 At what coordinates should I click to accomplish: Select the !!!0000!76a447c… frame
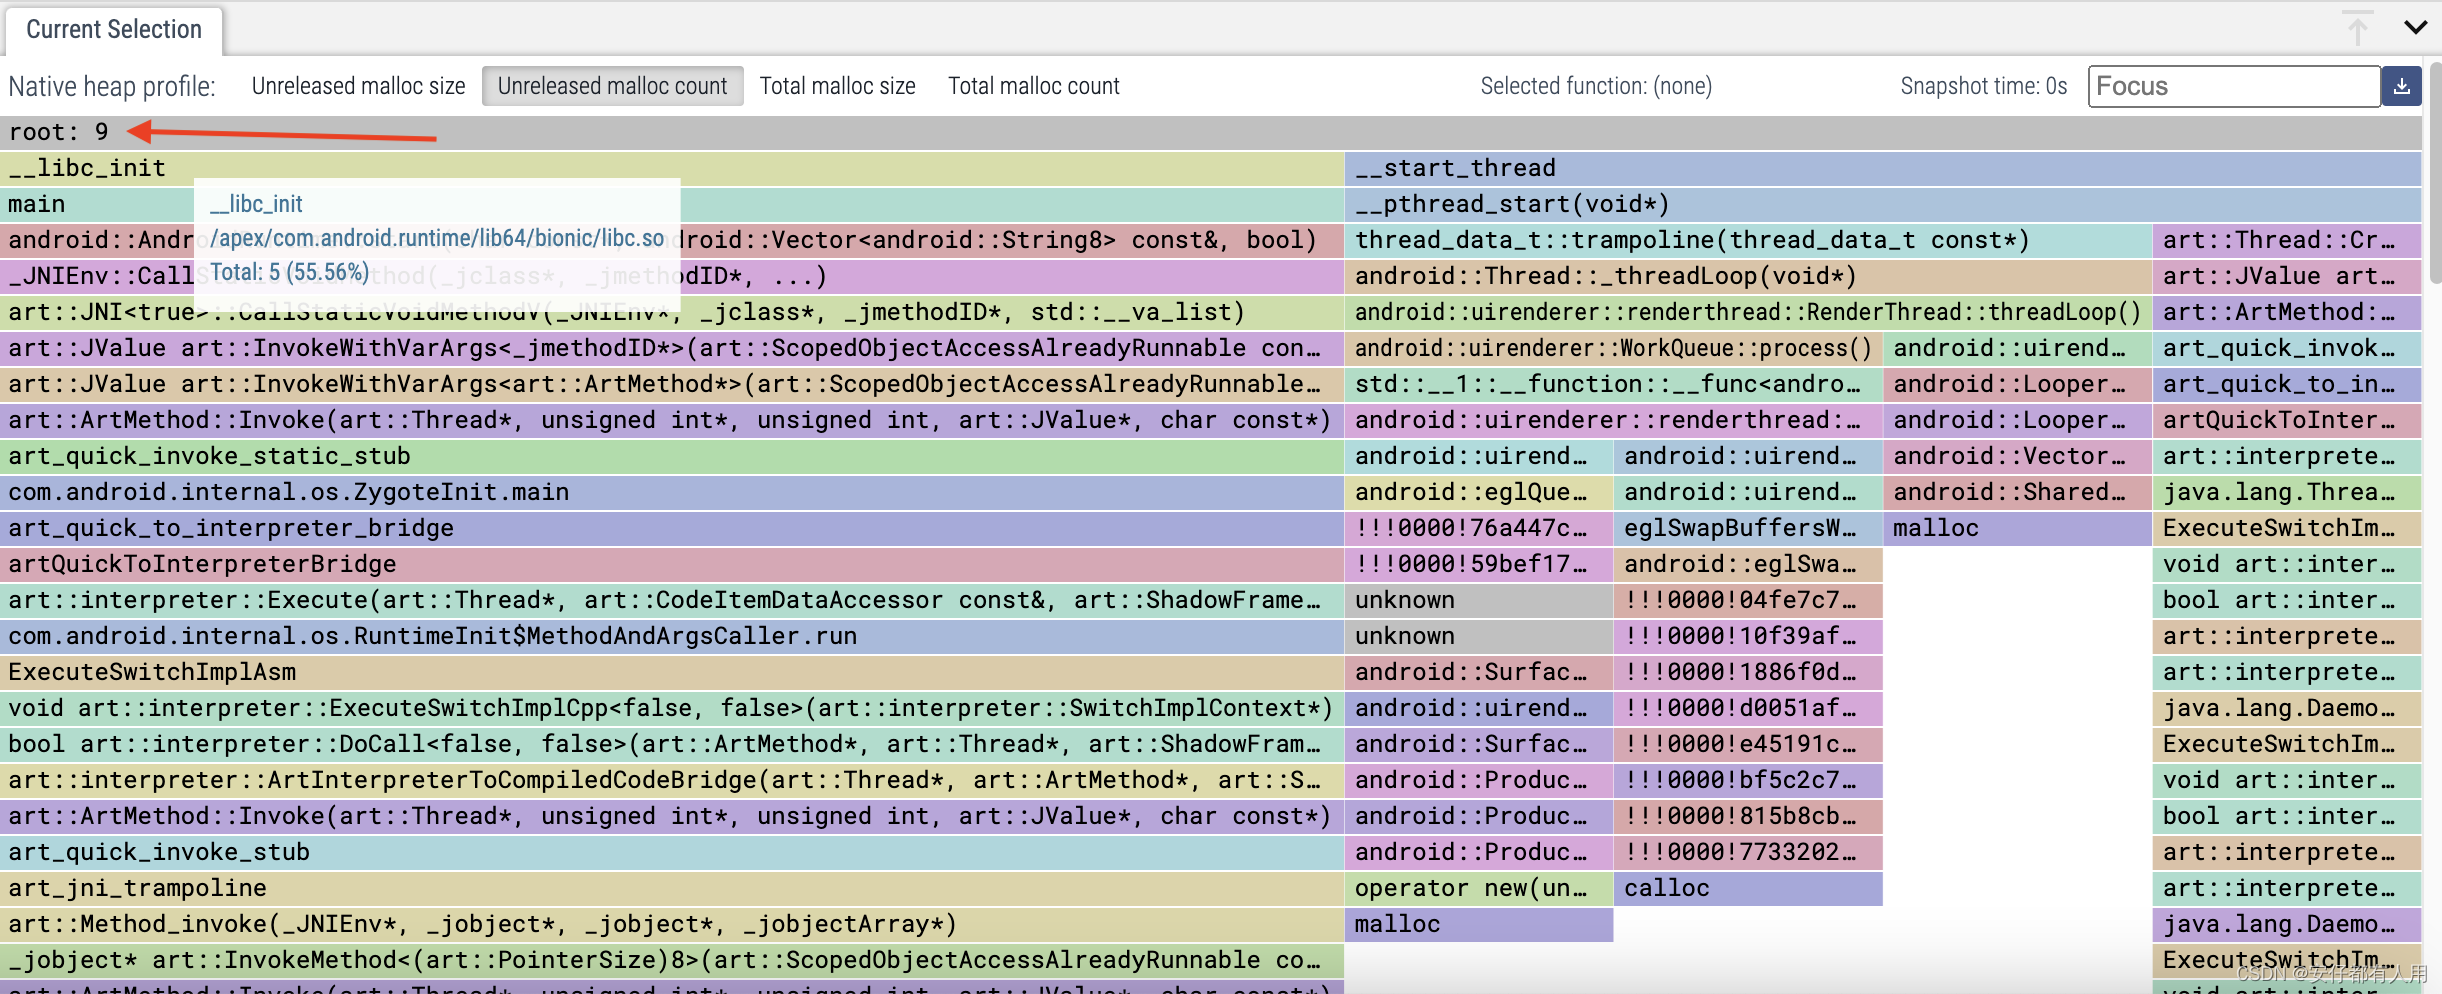pos(1479,528)
